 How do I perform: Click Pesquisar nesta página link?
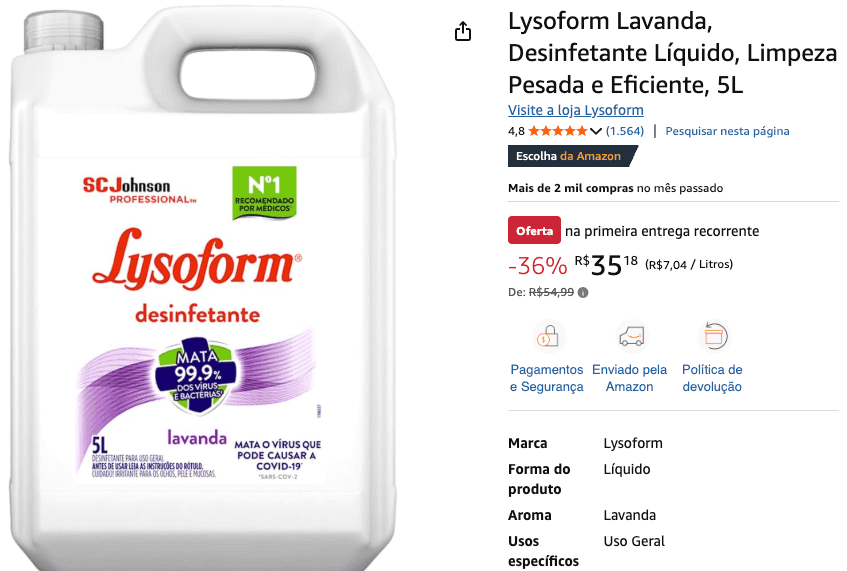[x=727, y=131]
